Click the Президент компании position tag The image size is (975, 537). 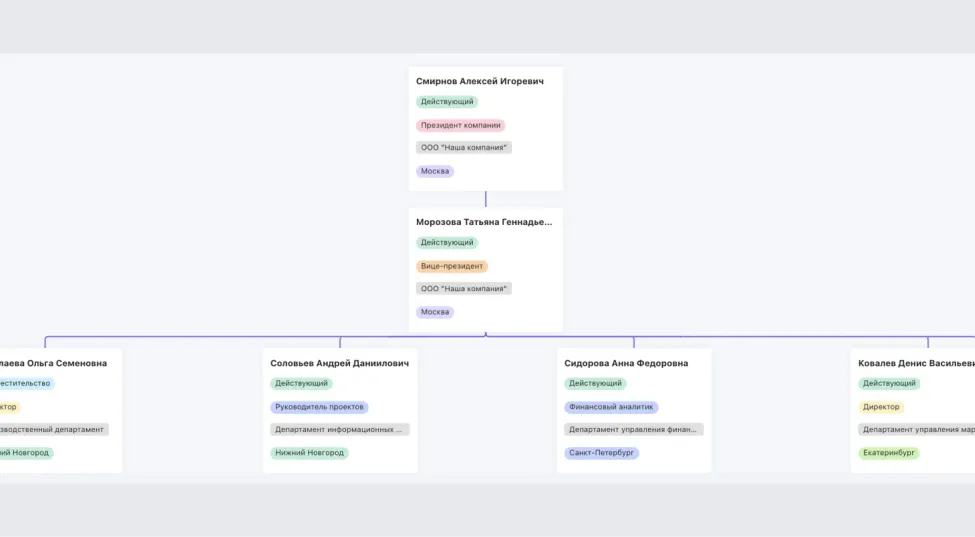(460, 126)
